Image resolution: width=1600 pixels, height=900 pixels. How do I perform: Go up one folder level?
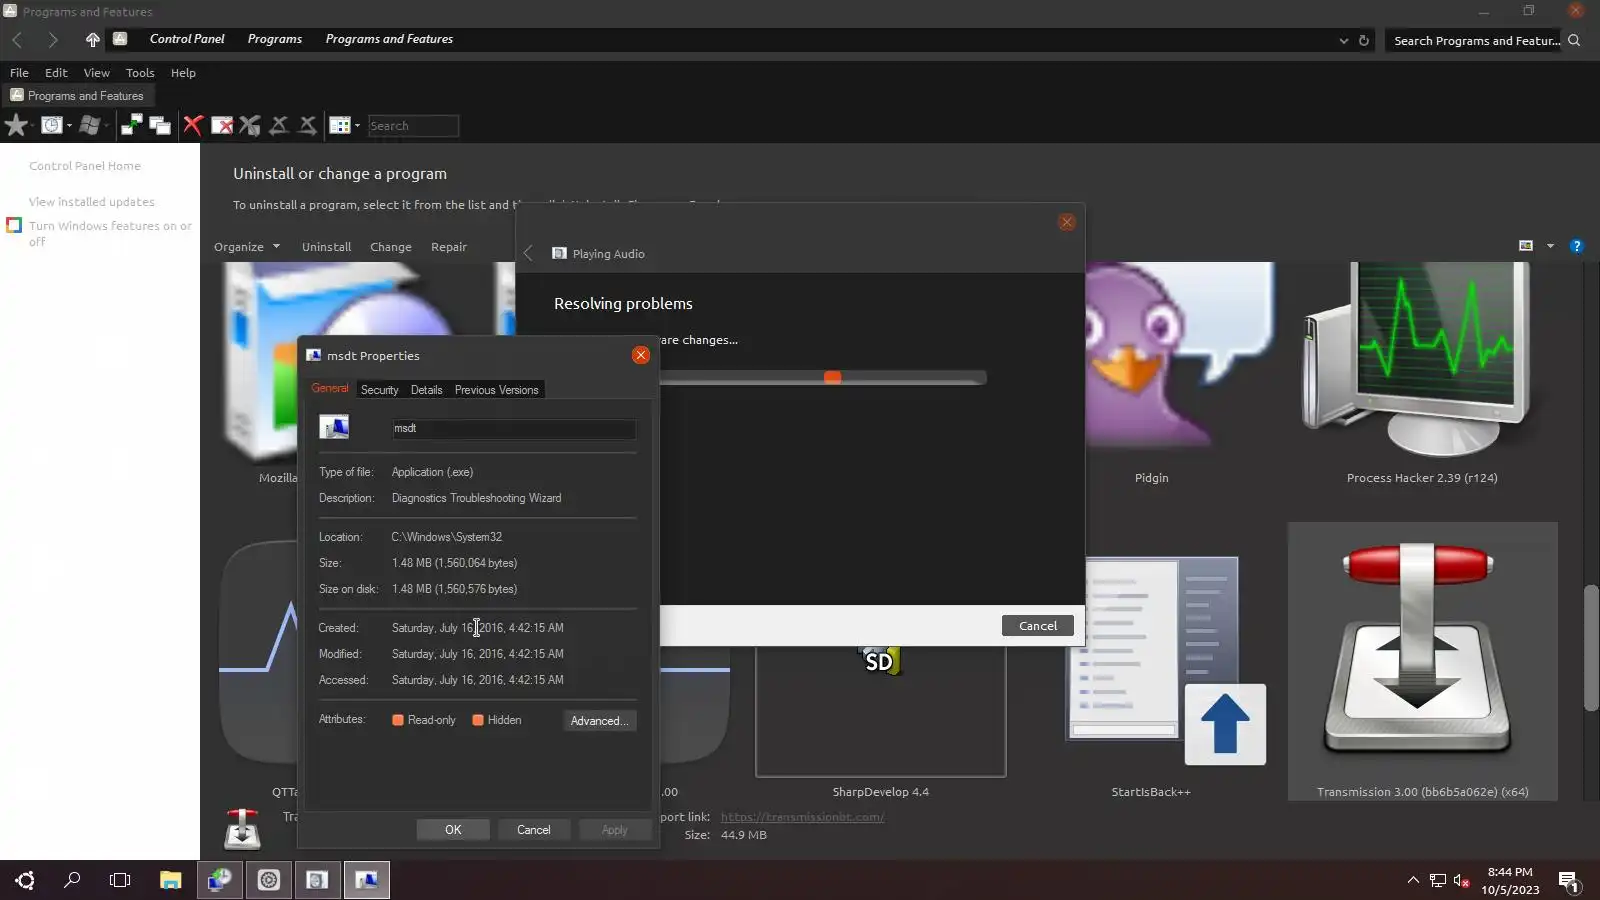92,39
